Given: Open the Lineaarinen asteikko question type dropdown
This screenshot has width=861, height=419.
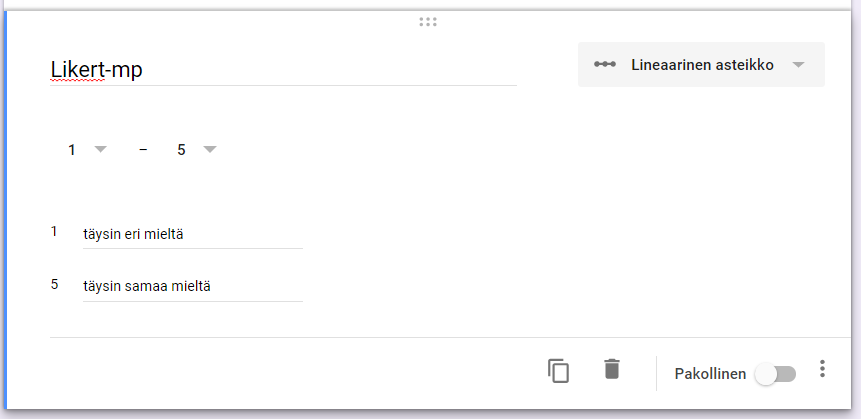Looking at the screenshot, I should click(x=701, y=65).
